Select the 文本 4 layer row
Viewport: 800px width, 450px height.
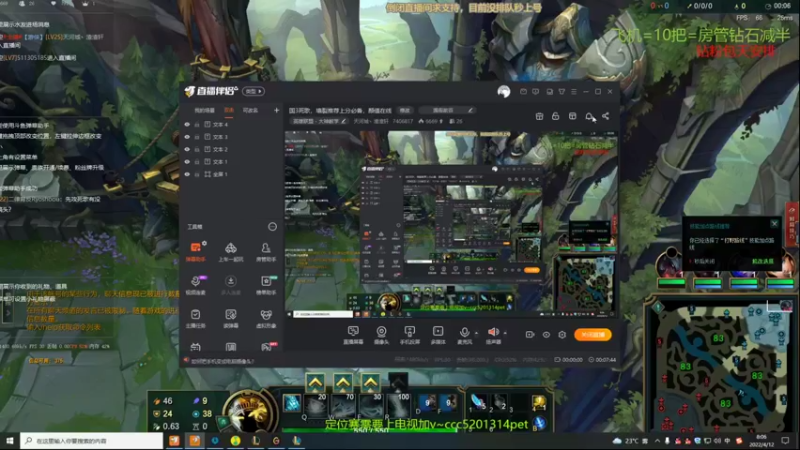[232, 124]
